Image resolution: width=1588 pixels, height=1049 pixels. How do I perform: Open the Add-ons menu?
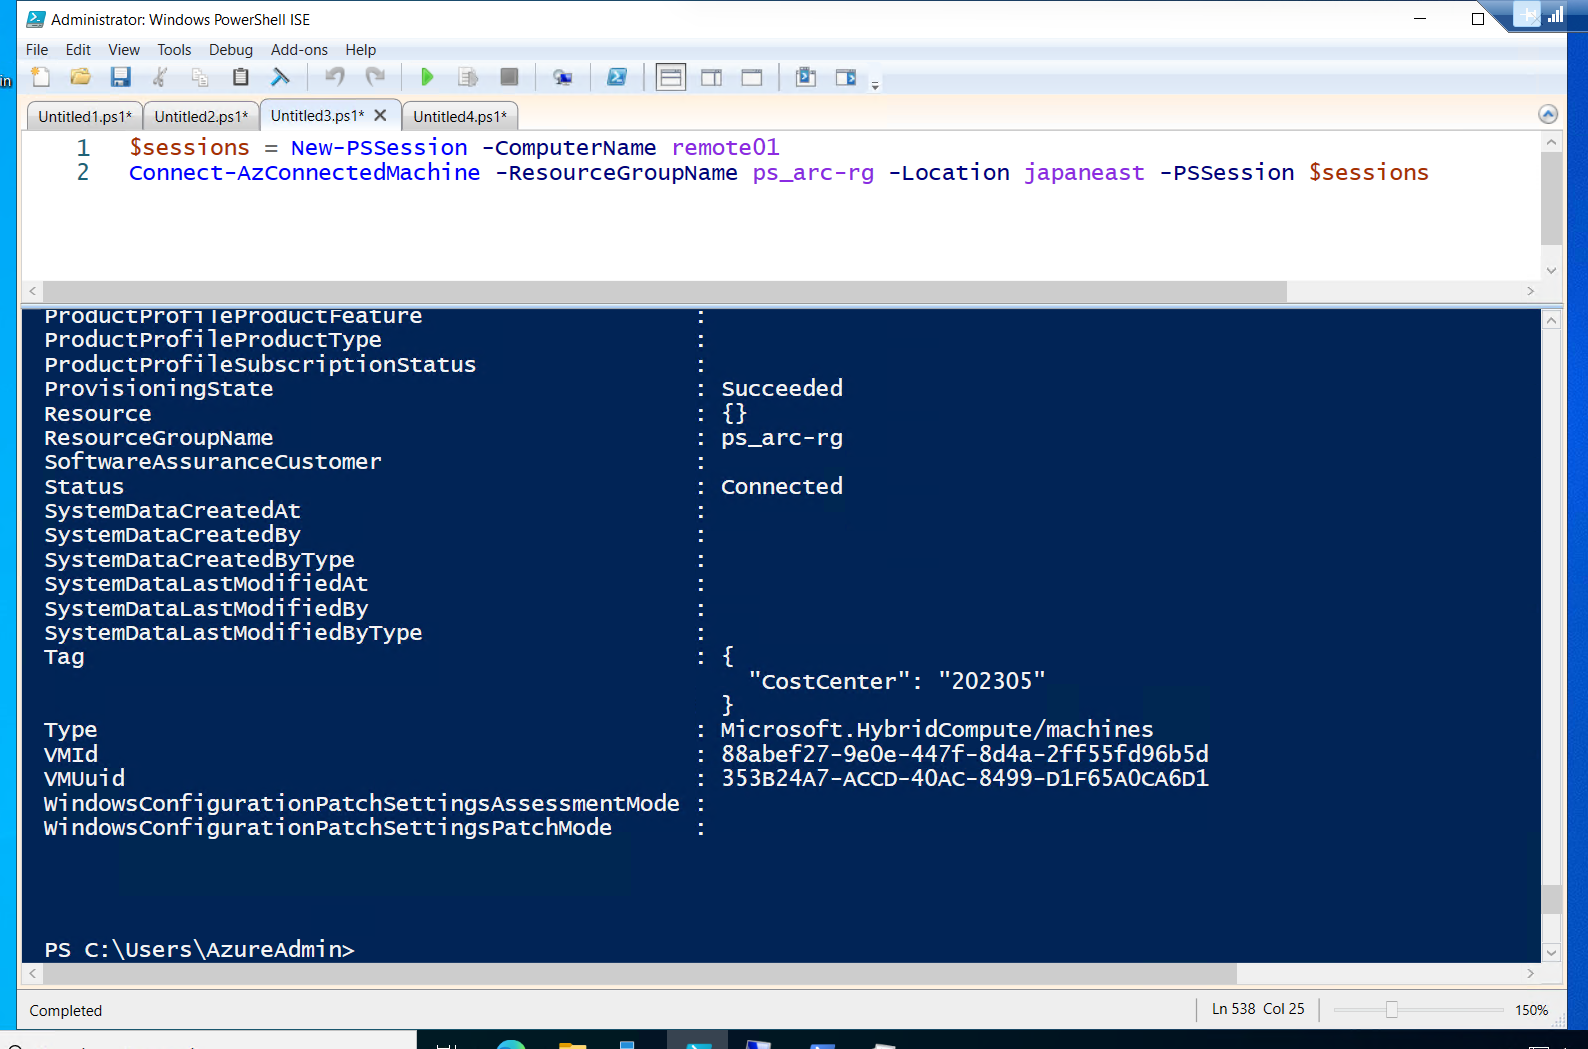(299, 50)
